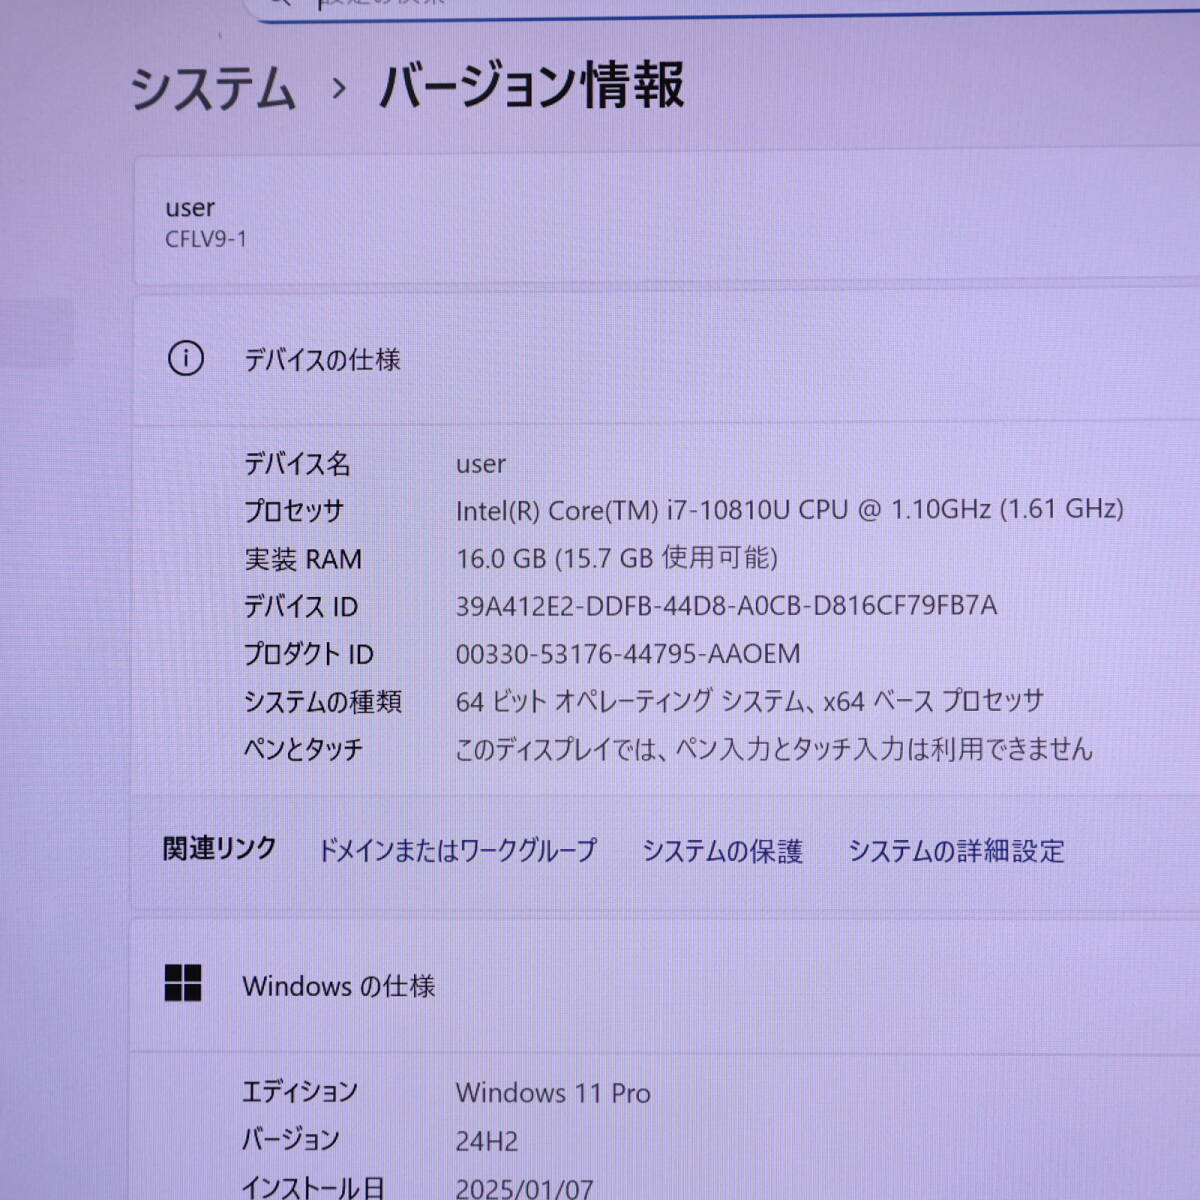The height and width of the screenshot is (1200, 1200).
Task: Click the 実装 RAM label
Action: tap(303, 559)
